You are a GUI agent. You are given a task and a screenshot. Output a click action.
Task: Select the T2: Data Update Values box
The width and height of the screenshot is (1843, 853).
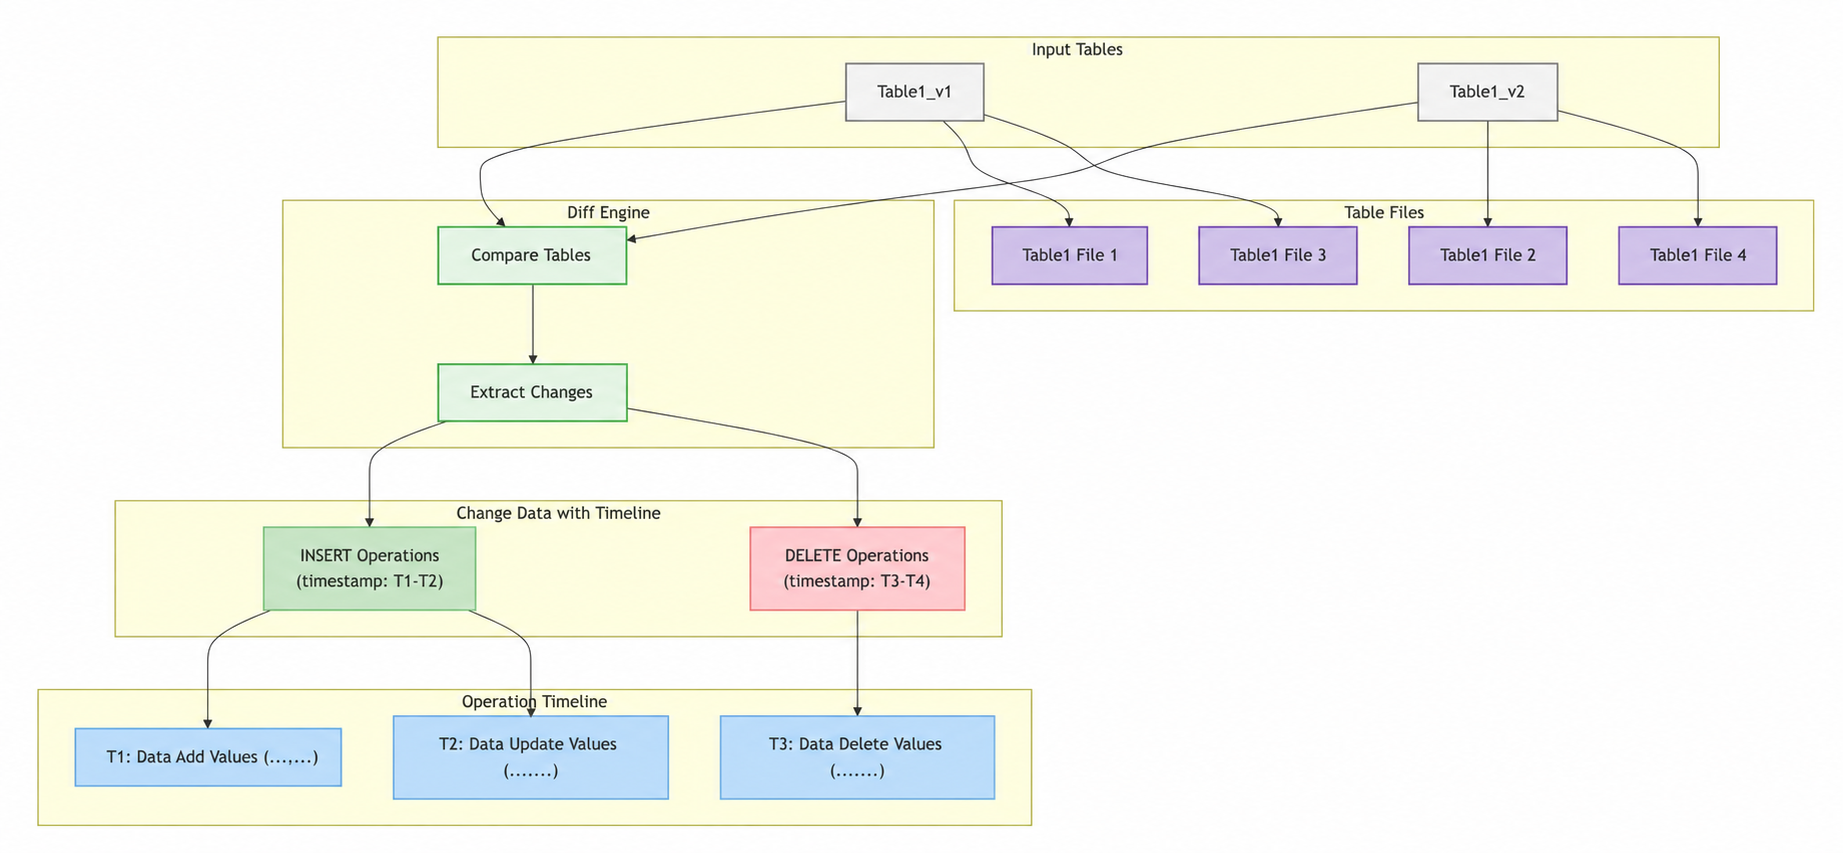coord(530,757)
